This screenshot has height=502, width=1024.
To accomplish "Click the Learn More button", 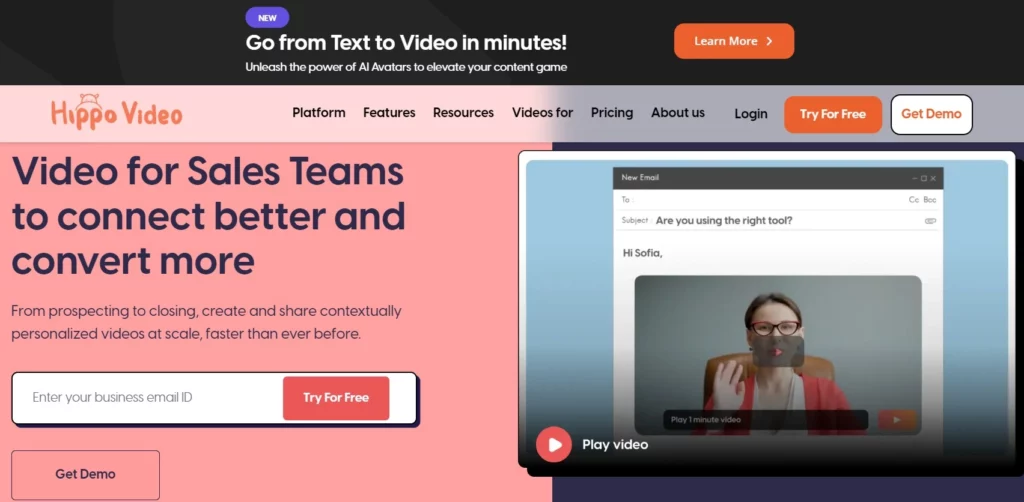I will coord(734,41).
